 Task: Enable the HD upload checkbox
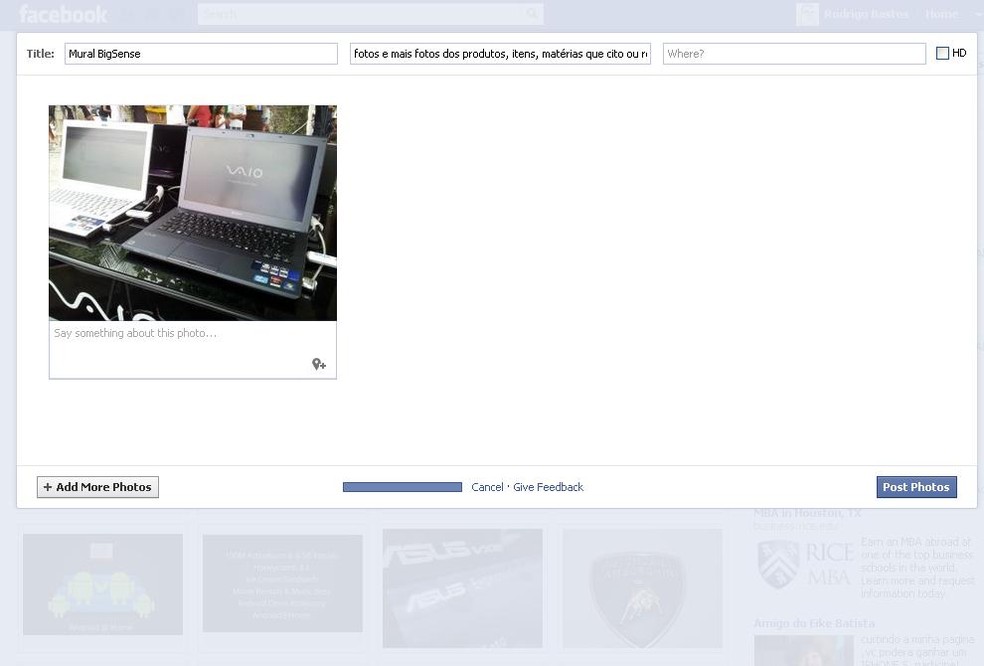[x=941, y=52]
